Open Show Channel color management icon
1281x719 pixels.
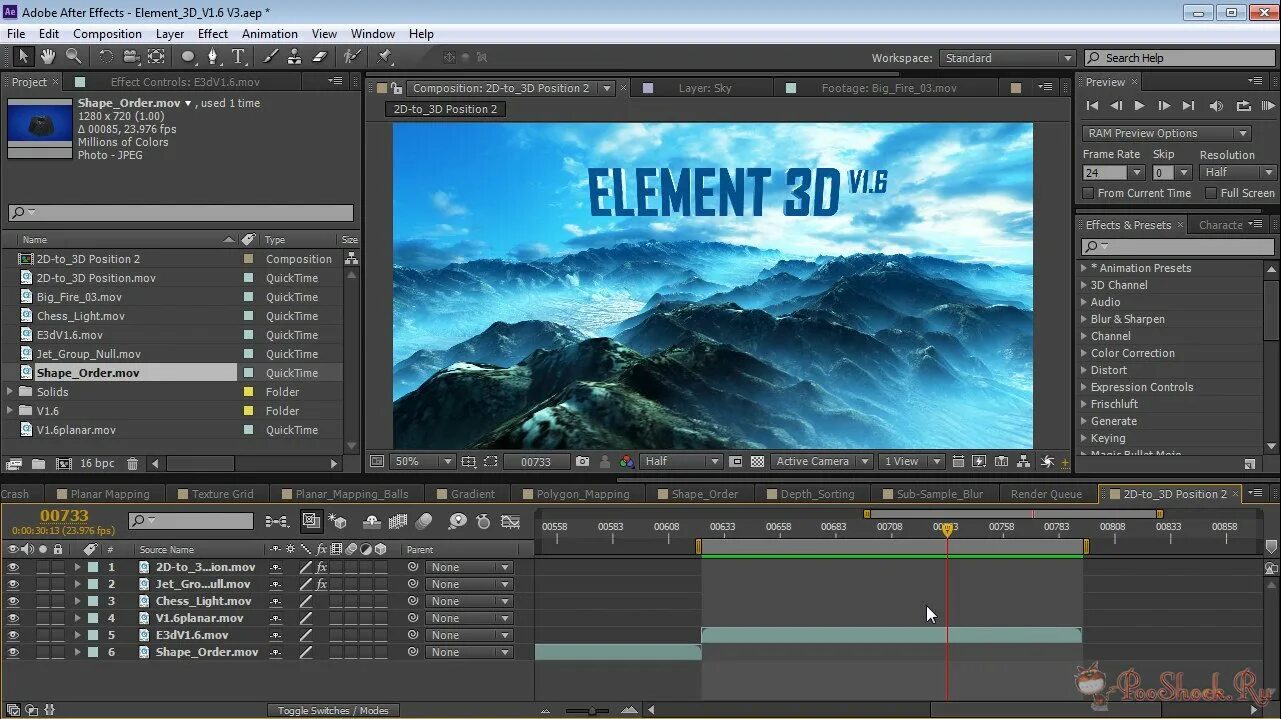[627, 461]
